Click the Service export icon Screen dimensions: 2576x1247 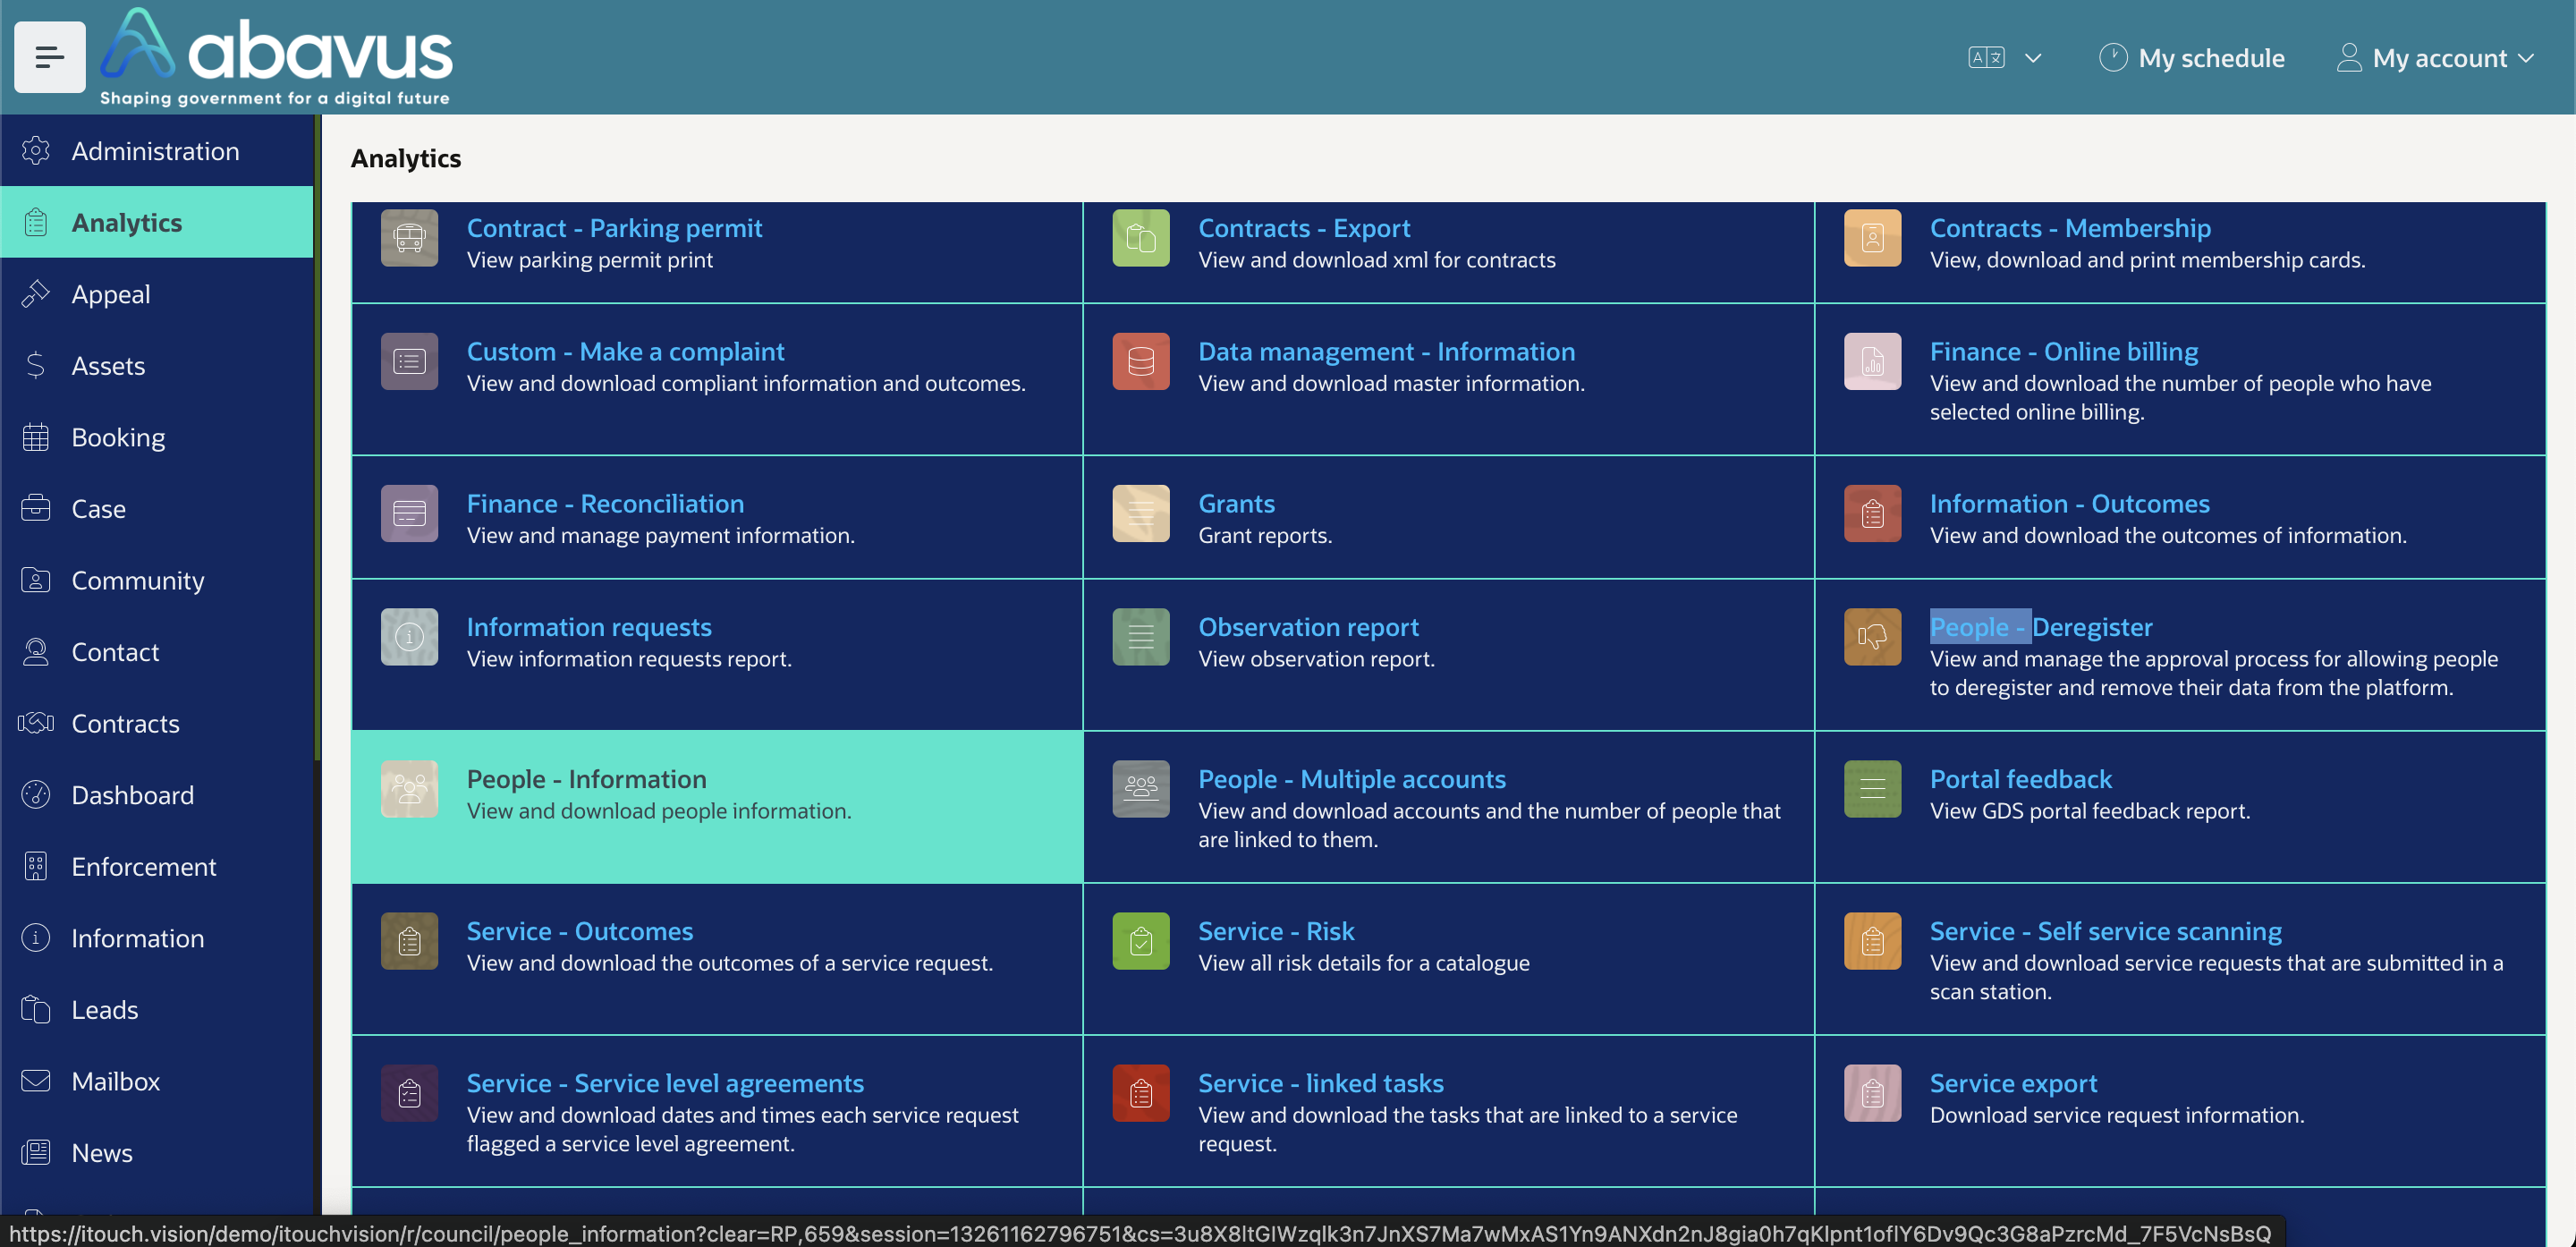point(1873,1093)
